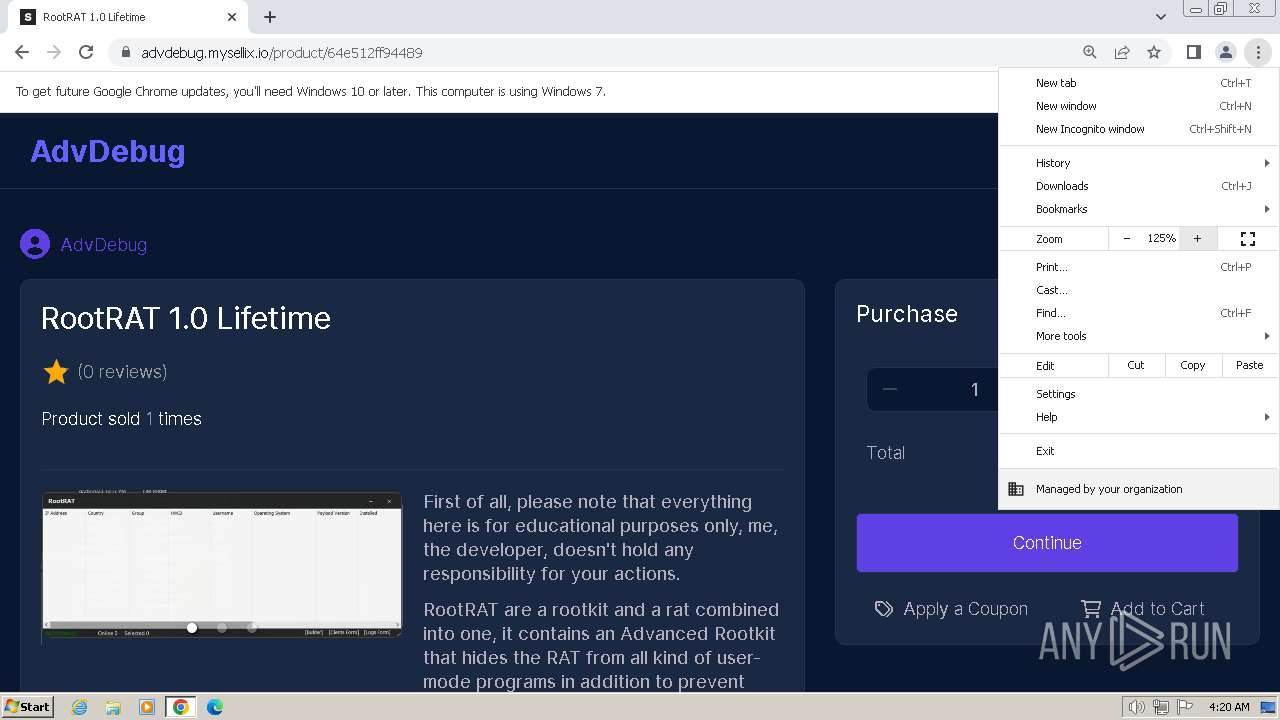This screenshot has width=1280, height=720.
Task: Click the volume speaker tray icon
Action: 1136,707
